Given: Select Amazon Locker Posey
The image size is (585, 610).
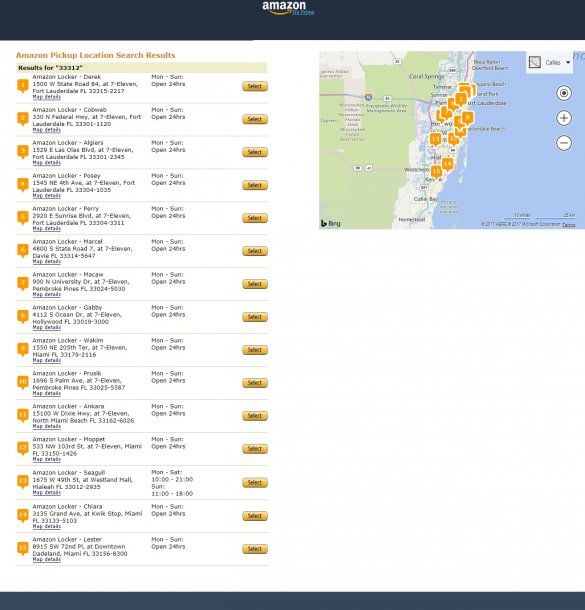Looking at the screenshot, I should tap(255, 185).
